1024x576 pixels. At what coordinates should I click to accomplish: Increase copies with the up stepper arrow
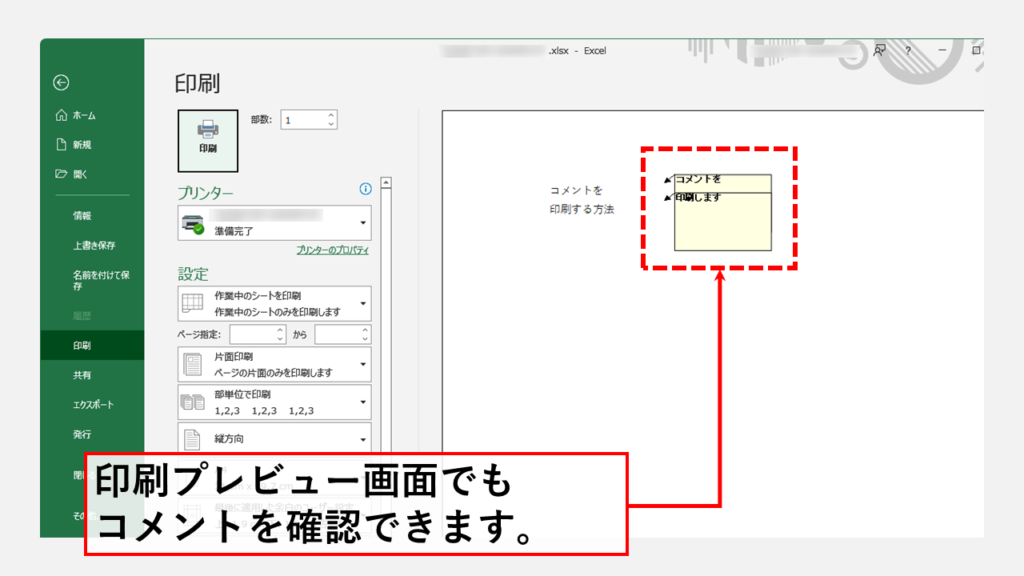coord(331,116)
